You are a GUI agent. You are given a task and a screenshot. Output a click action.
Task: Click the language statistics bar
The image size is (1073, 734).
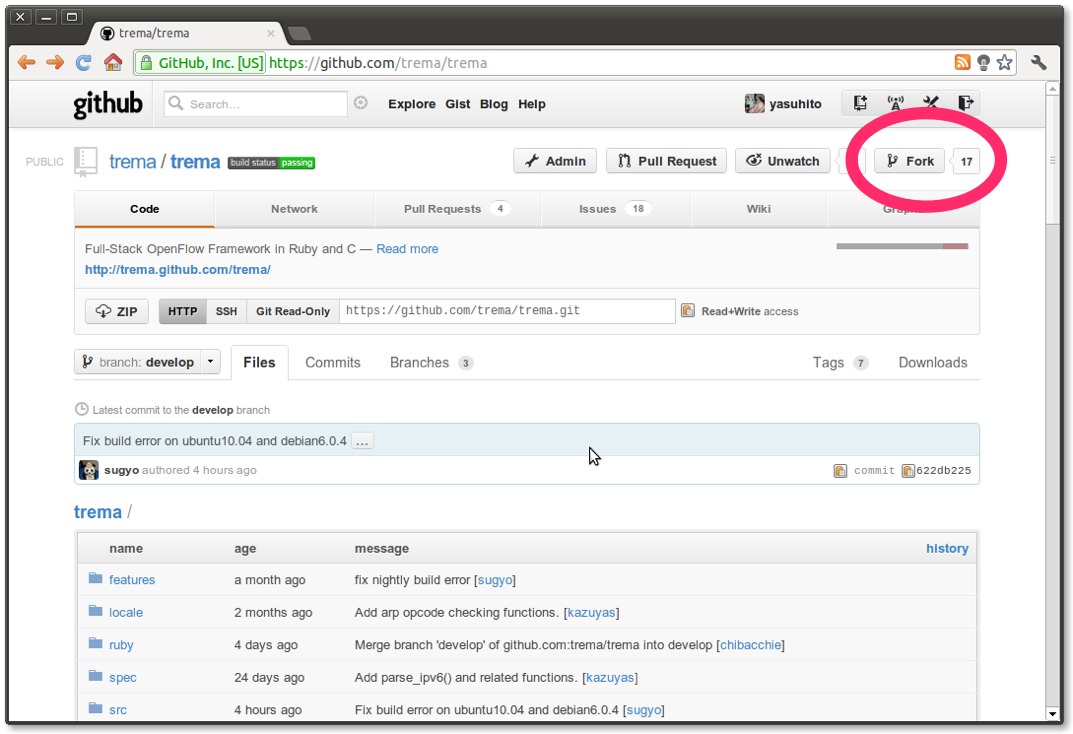902,246
